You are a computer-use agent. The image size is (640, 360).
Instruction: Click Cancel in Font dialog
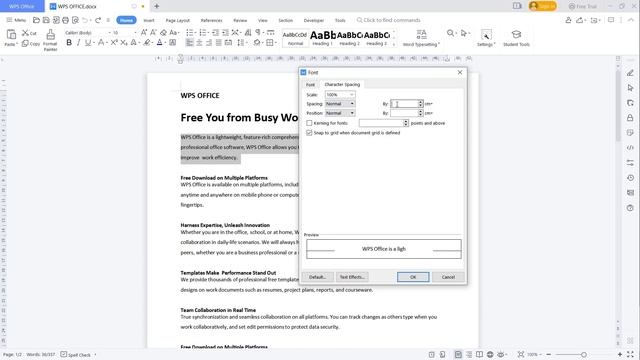448,277
